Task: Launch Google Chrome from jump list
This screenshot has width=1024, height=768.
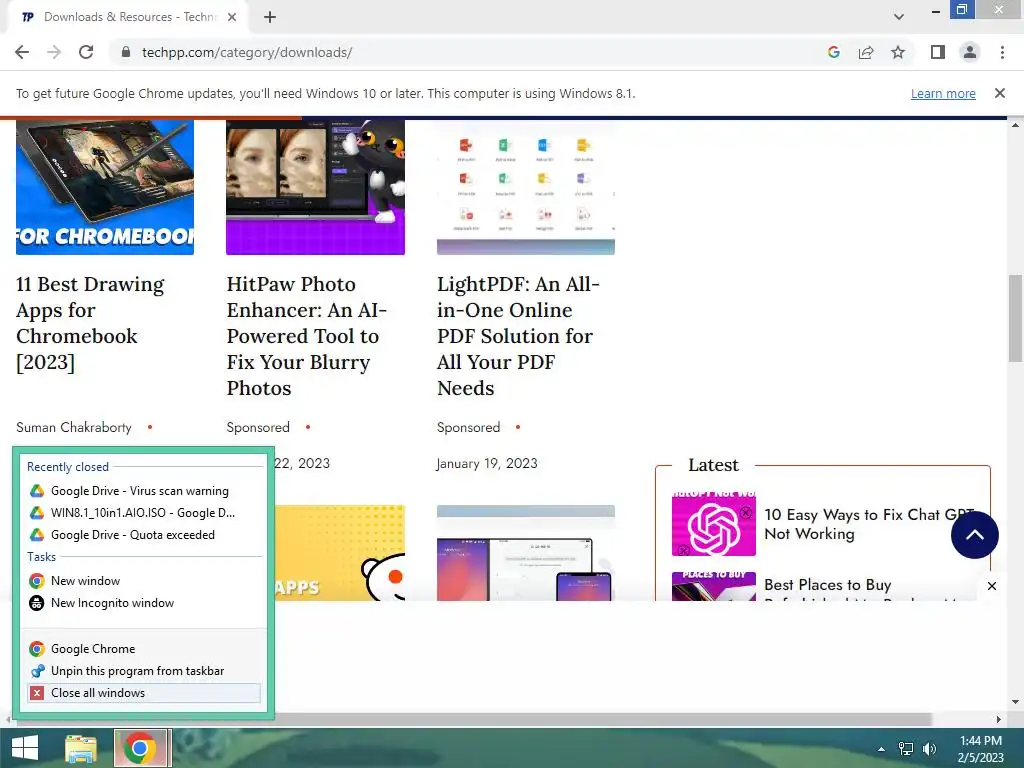Action: [x=144, y=648]
